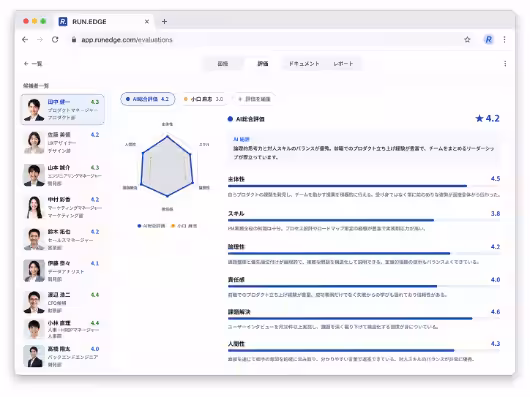Click the 4.2 star rating at top right

(x=487, y=118)
